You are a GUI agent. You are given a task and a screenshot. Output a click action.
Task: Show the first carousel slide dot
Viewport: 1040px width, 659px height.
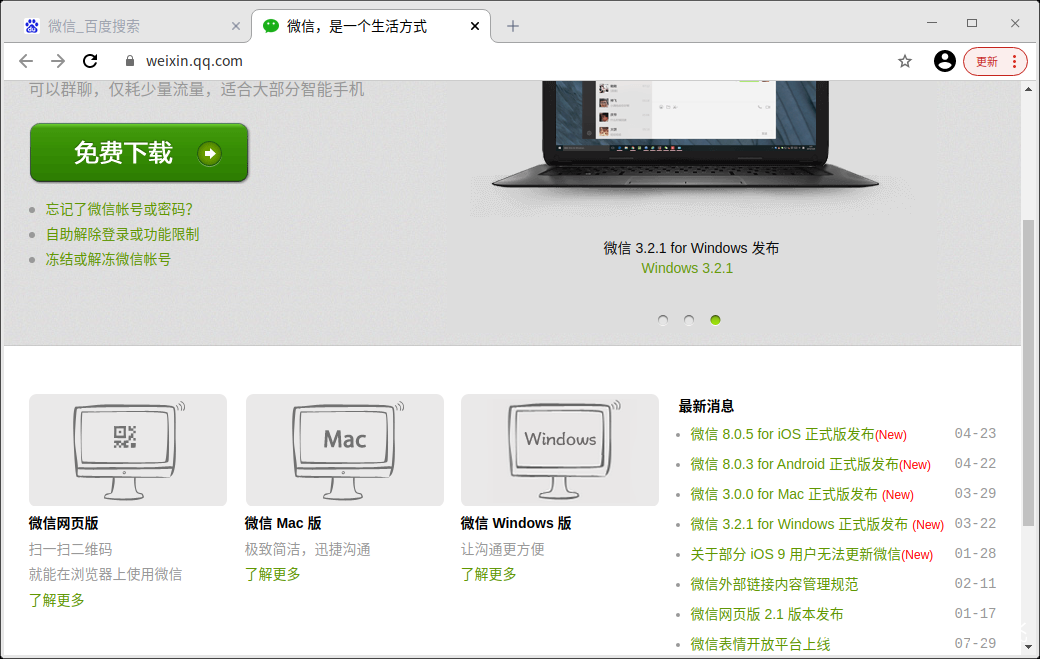(x=663, y=320)
